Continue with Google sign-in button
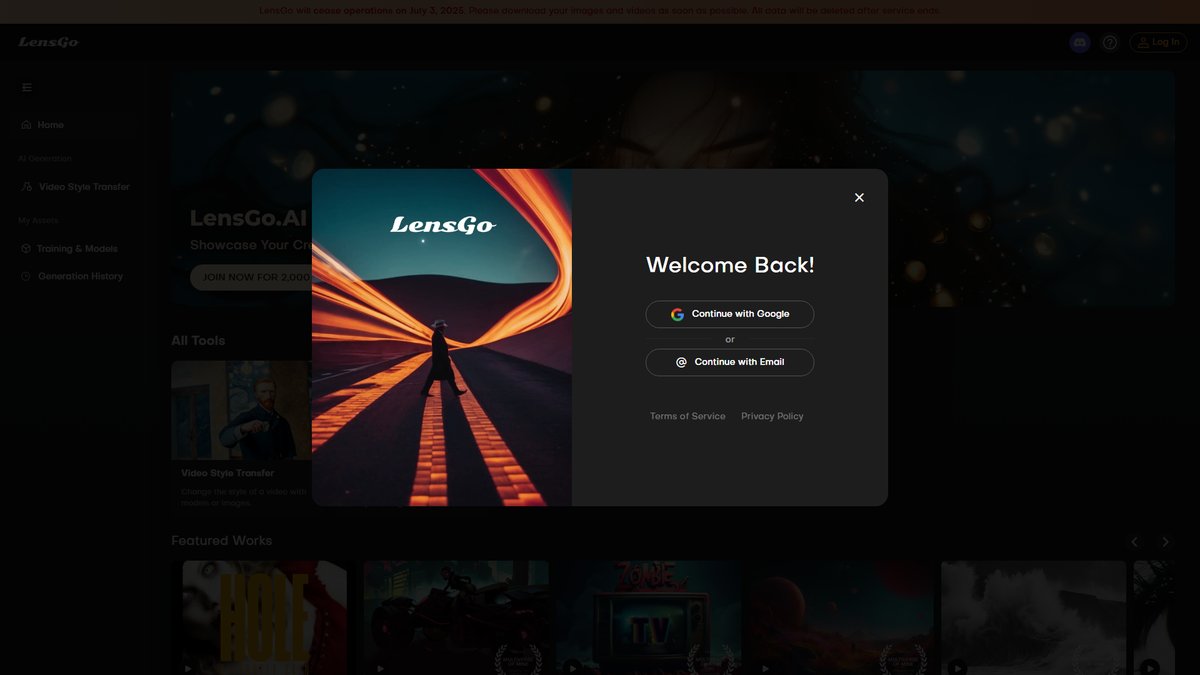The height and width of the screenshot is (675, 1200). [x=730, y=314]
